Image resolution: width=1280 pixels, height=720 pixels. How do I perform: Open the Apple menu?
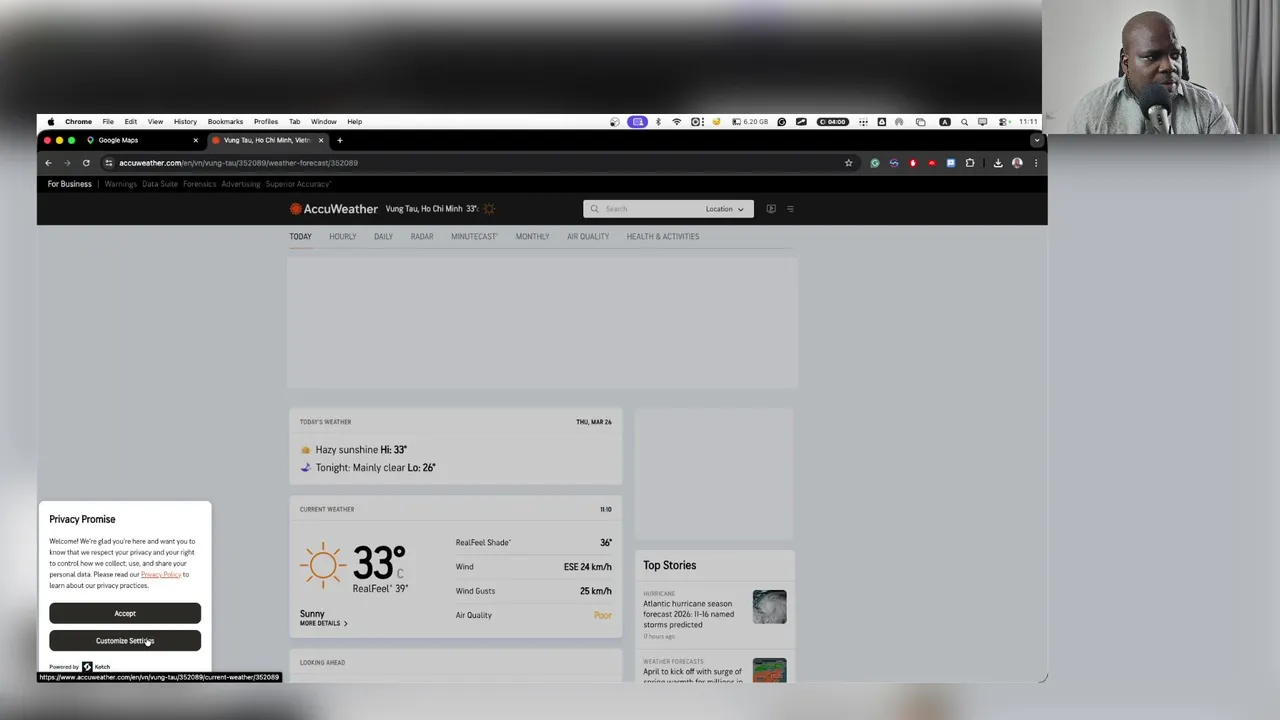coord(51,122)
